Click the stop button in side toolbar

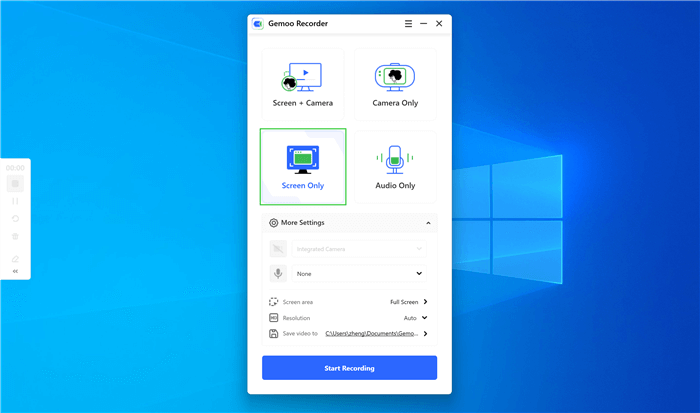pos(15,184)
